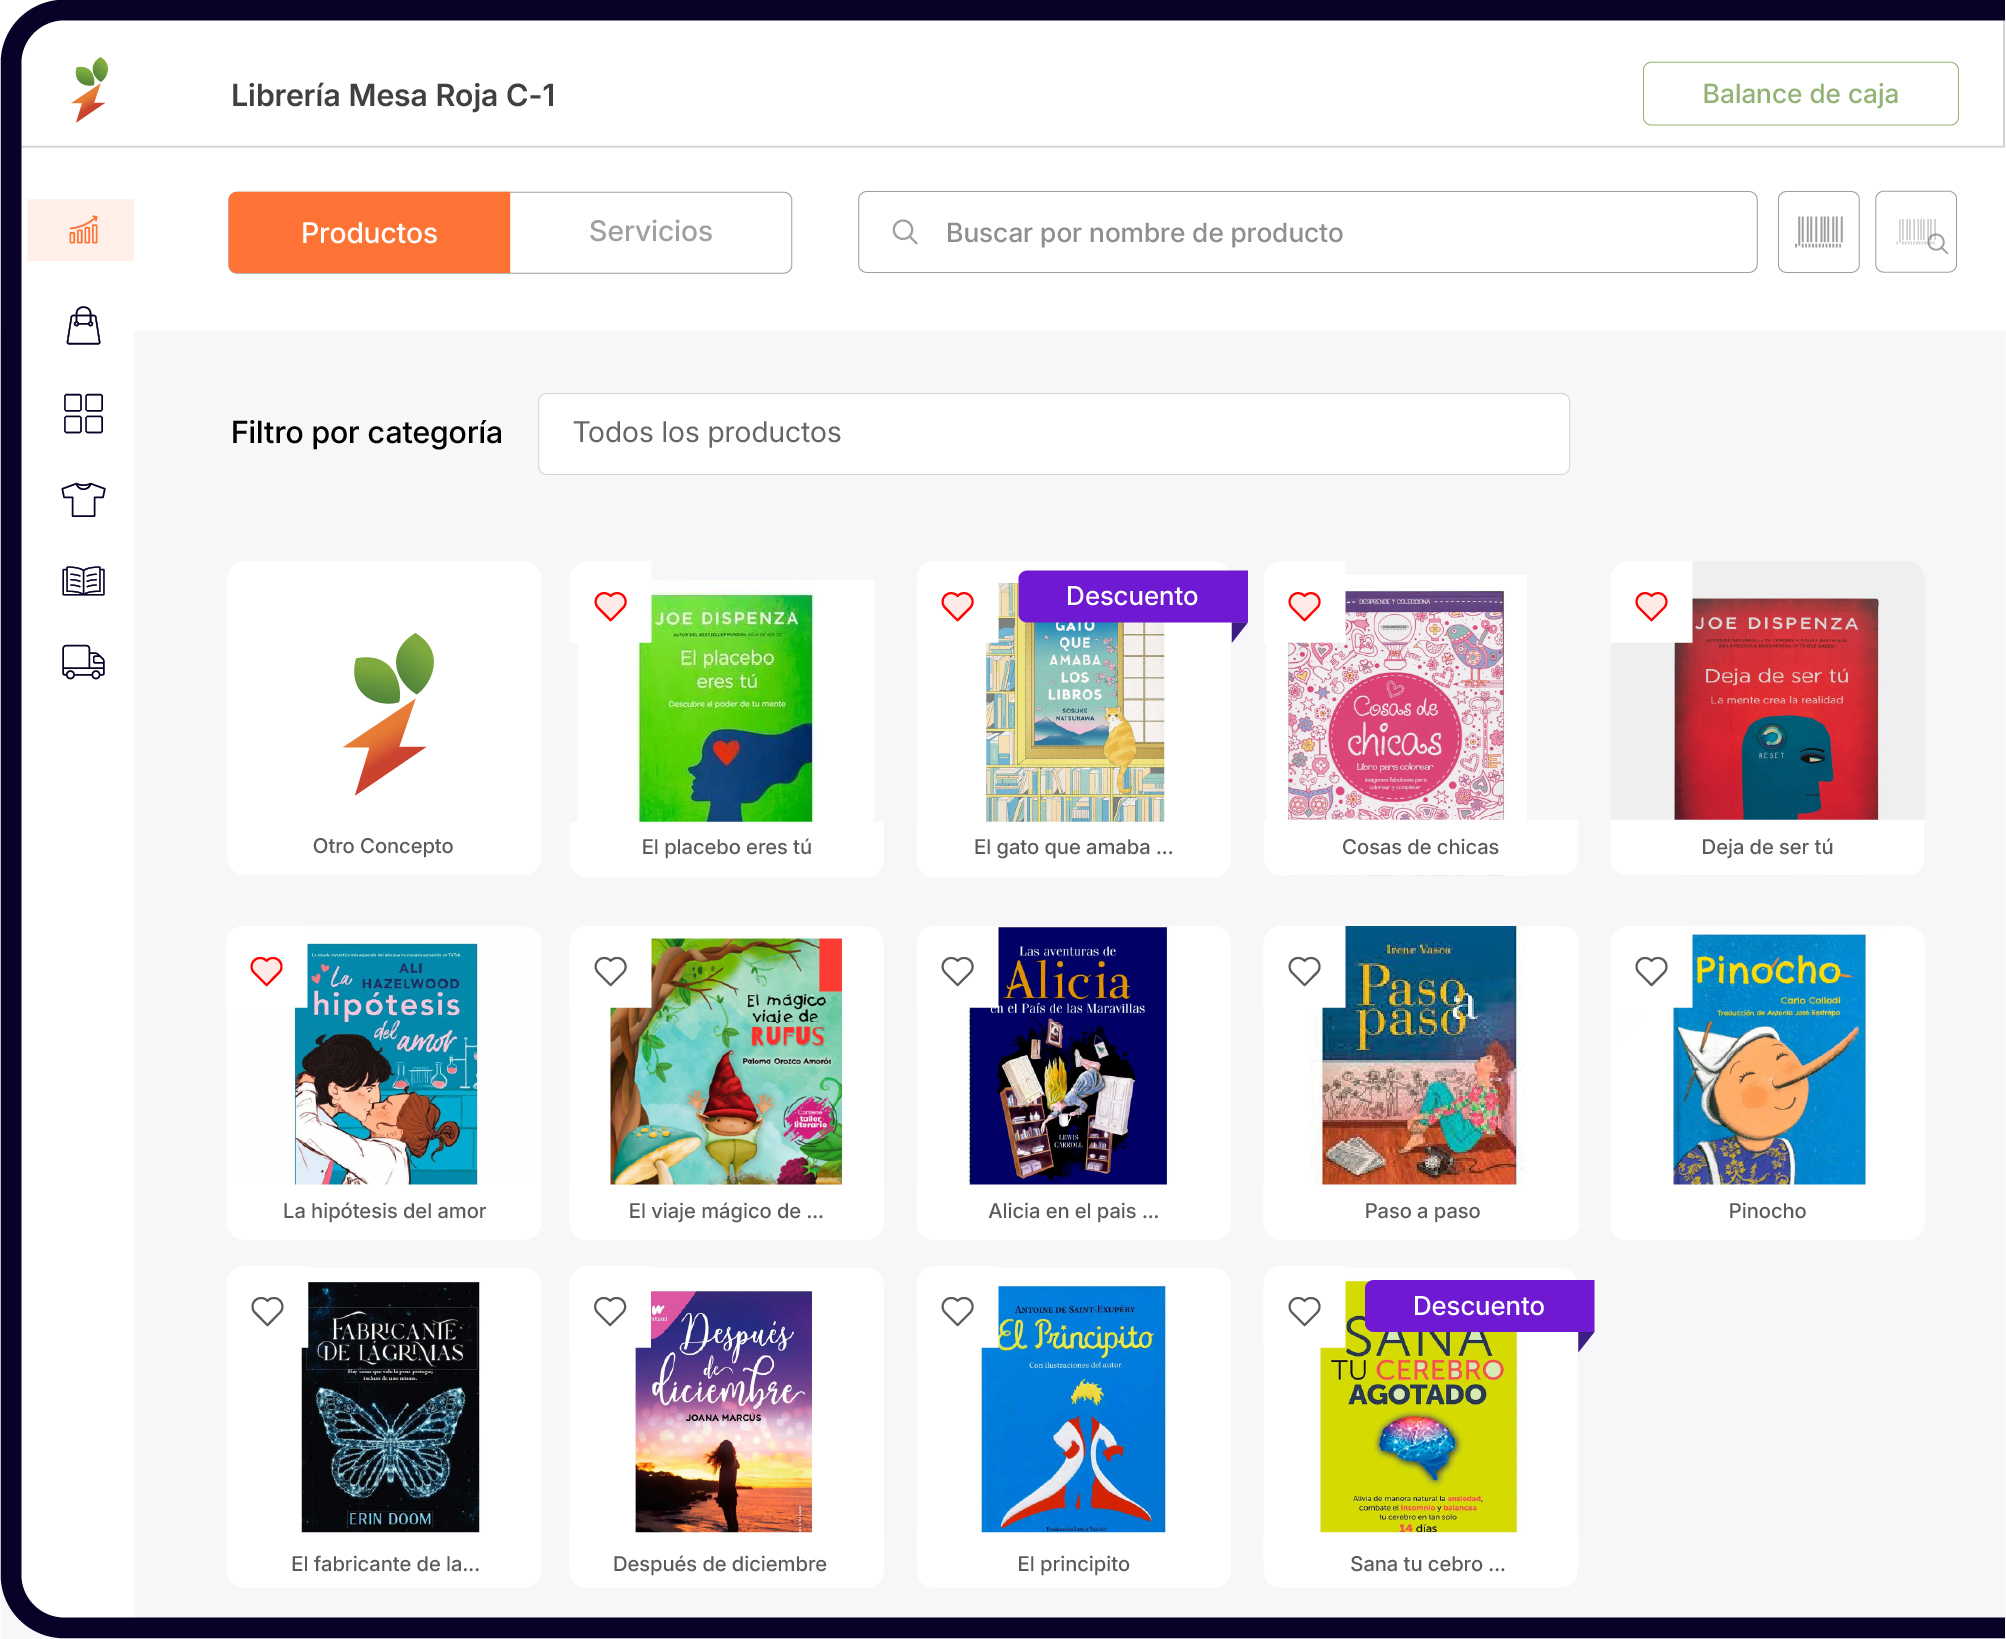The height and width of the screenshot is (1639, 2006).
Task: Click the app logo in header
Action: (x=90, y=90)
